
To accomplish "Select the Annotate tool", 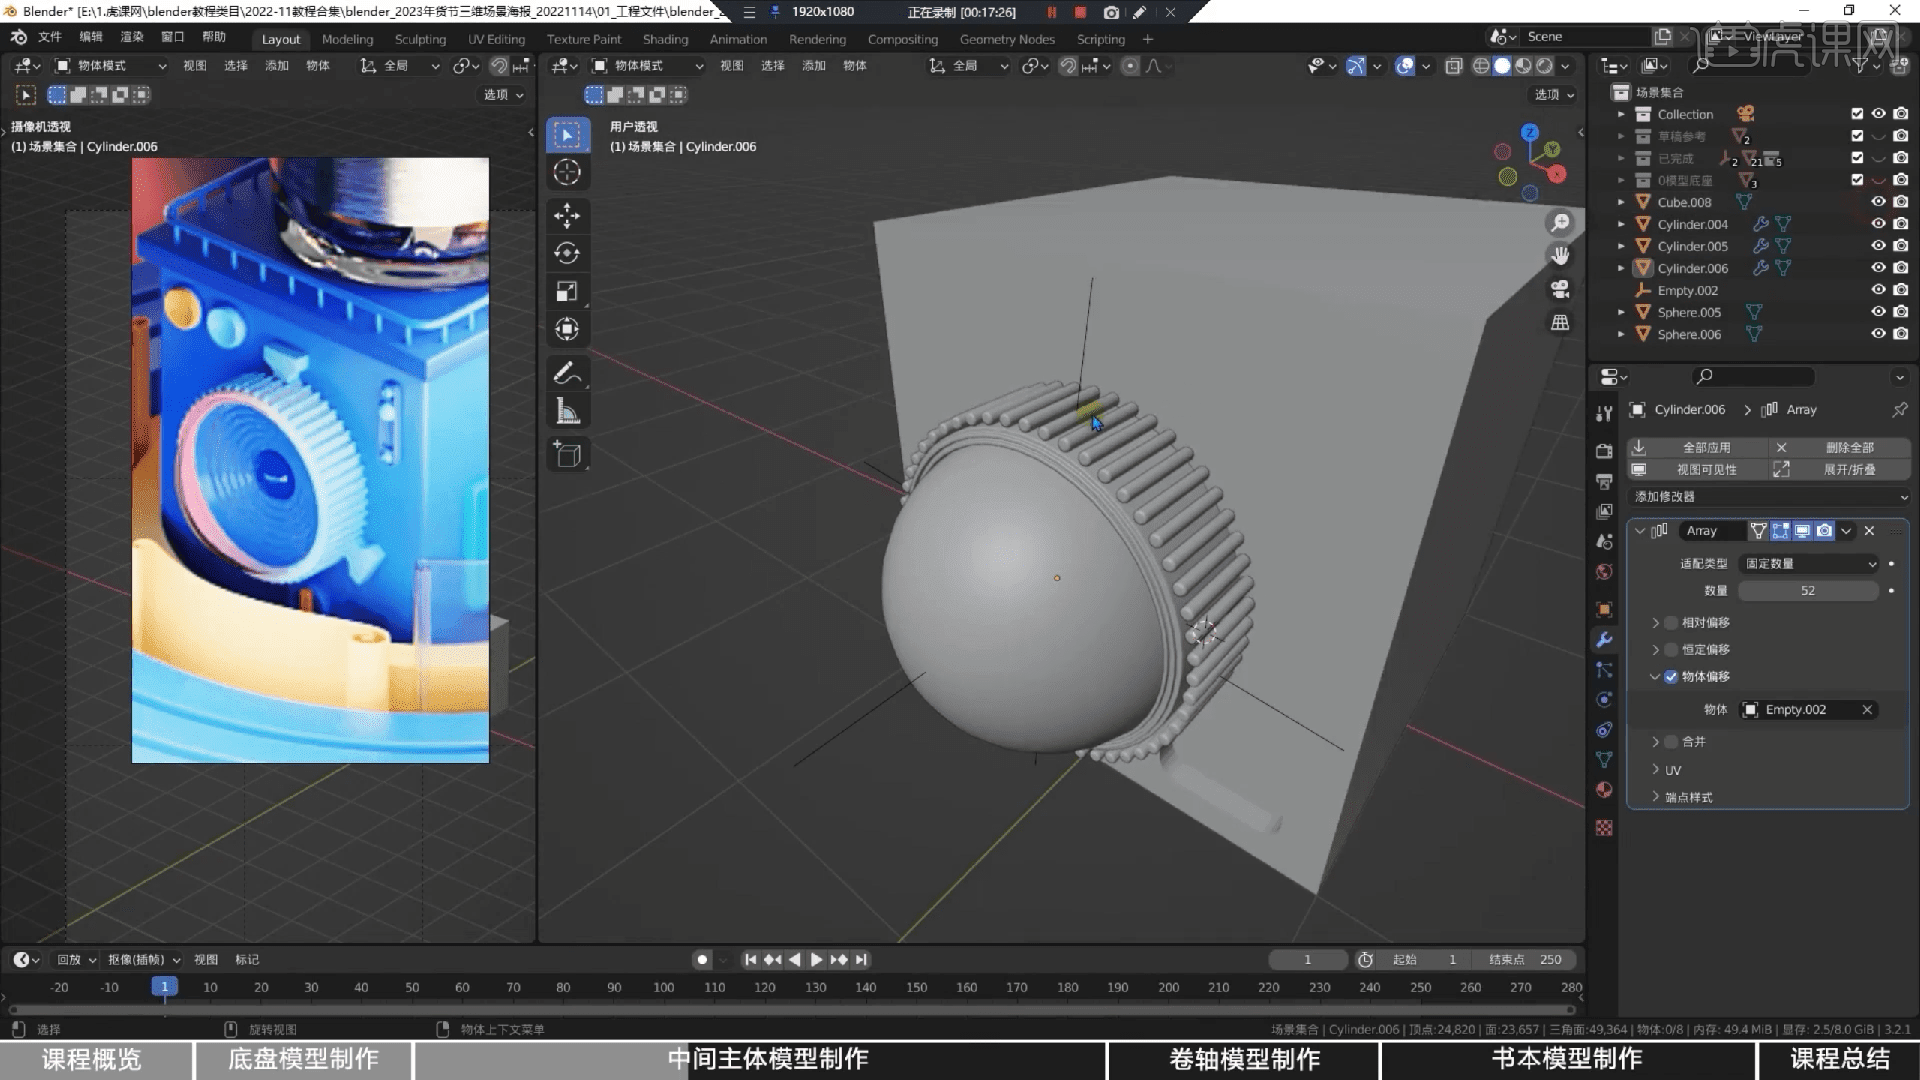I will coord(567,373).
